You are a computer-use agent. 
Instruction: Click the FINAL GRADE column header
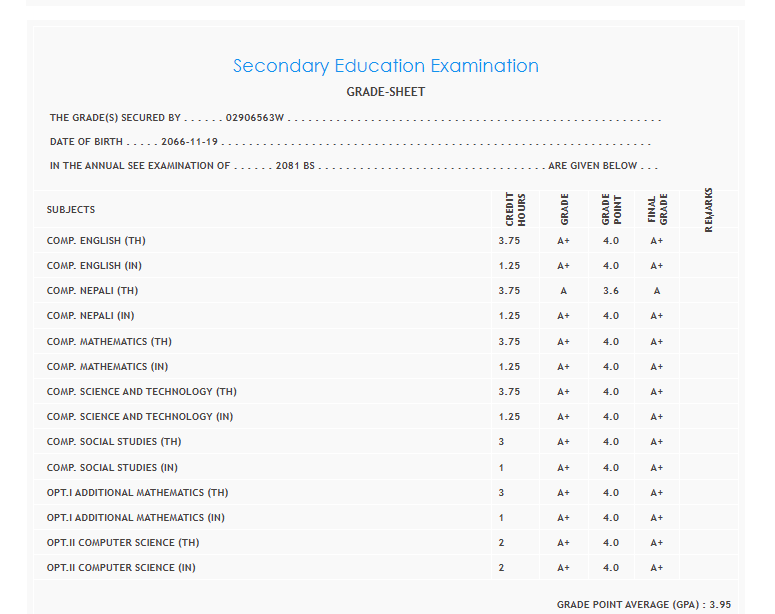click(x=657, y=210)
